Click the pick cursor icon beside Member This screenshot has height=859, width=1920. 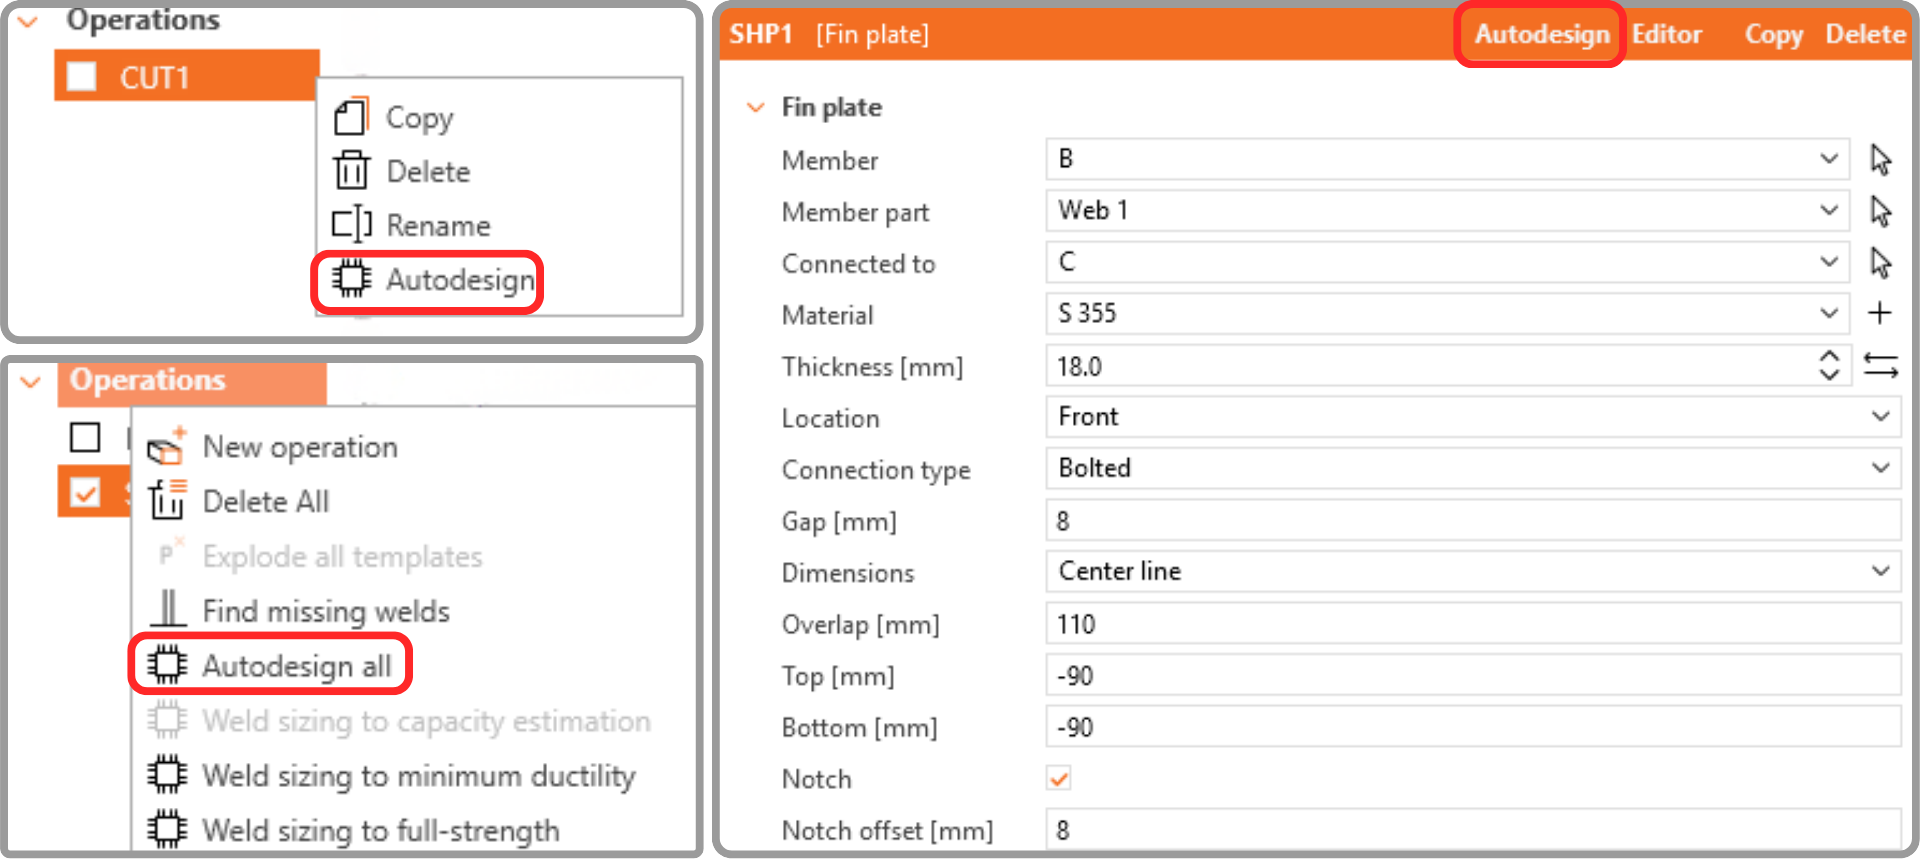[1880, 159]
